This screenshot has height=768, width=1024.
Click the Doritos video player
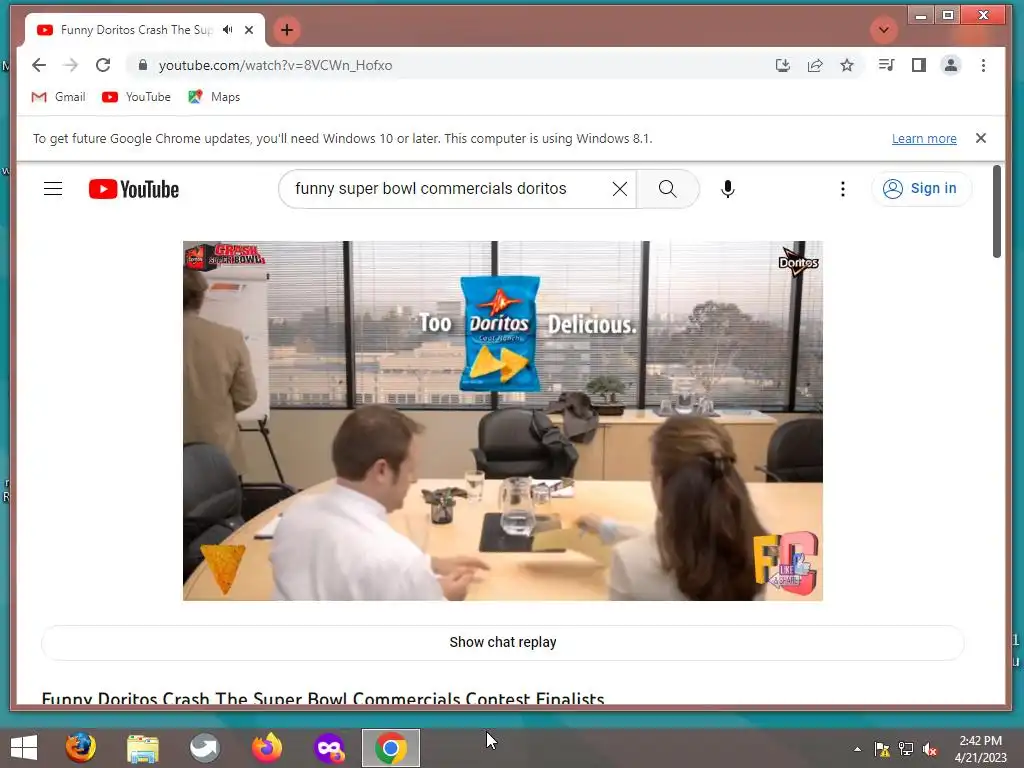[x=503, y=421]
